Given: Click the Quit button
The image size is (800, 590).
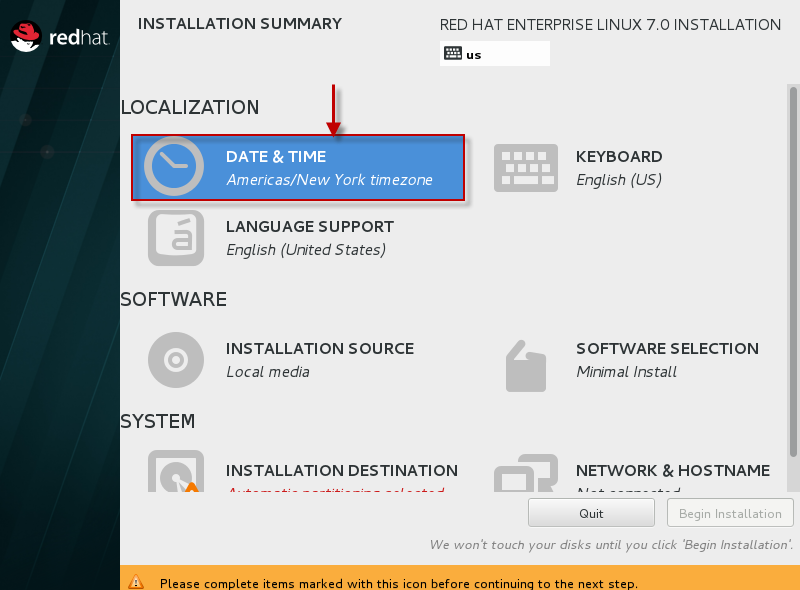Looking at the screenshot, I should point(591,513).
